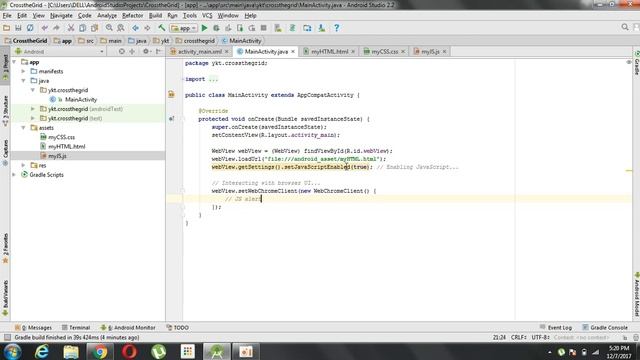Image resolution: width=640 pixels, height=360 pixels.
Task: Click the Find magnifier icon
Action: coord(109,28)
